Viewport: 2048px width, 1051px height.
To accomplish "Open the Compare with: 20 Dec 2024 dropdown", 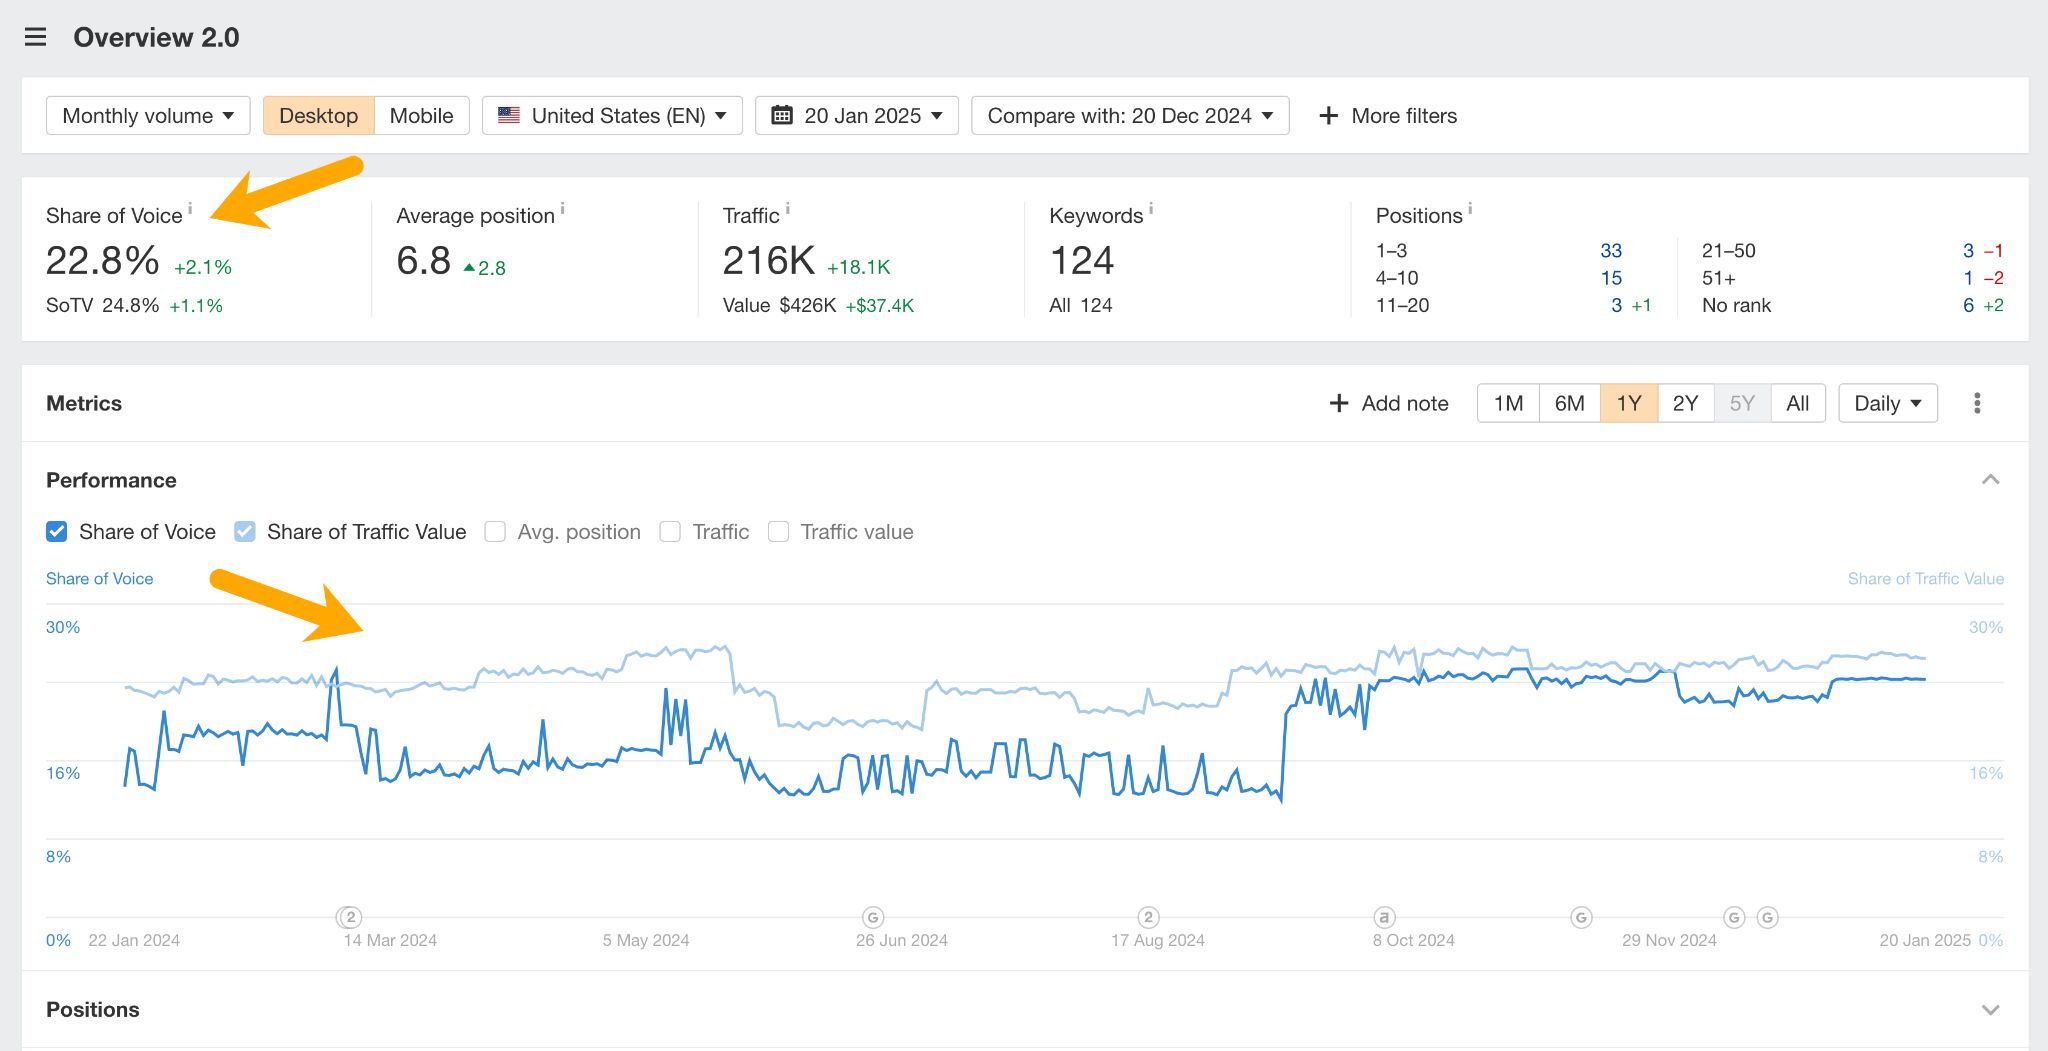I will point(1130,115).
